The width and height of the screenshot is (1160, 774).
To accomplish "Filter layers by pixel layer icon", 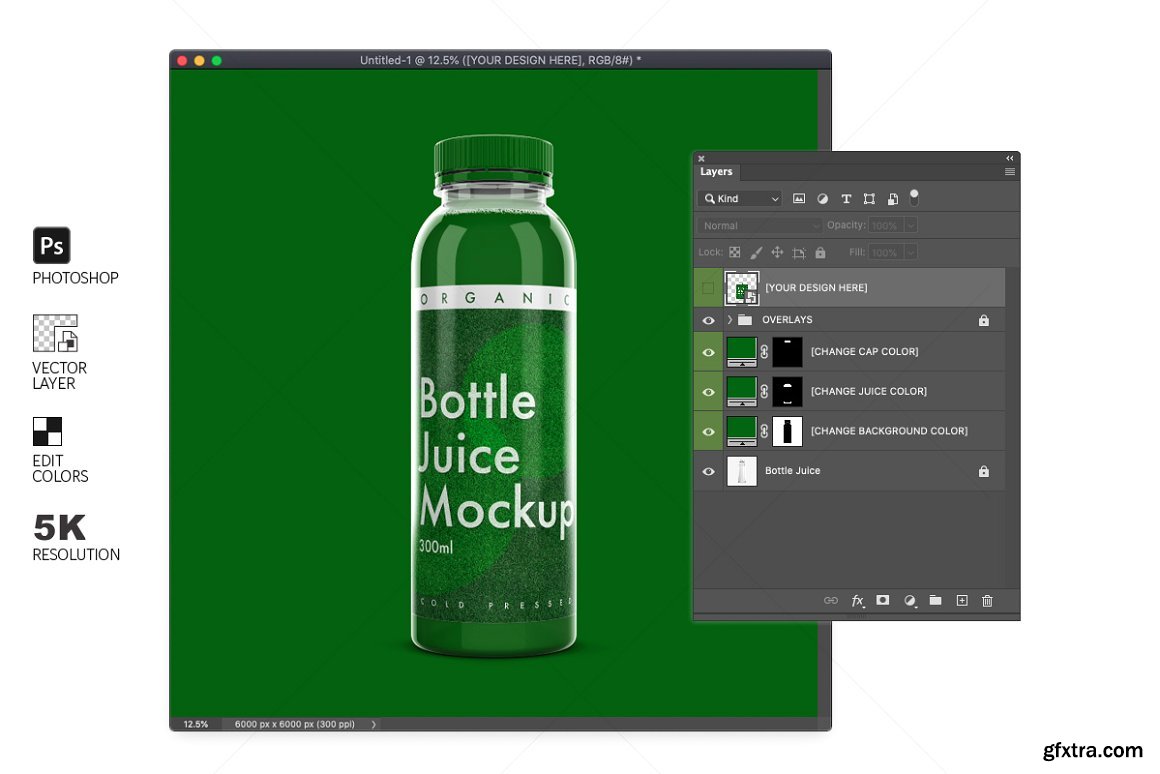I will point(799,199).
